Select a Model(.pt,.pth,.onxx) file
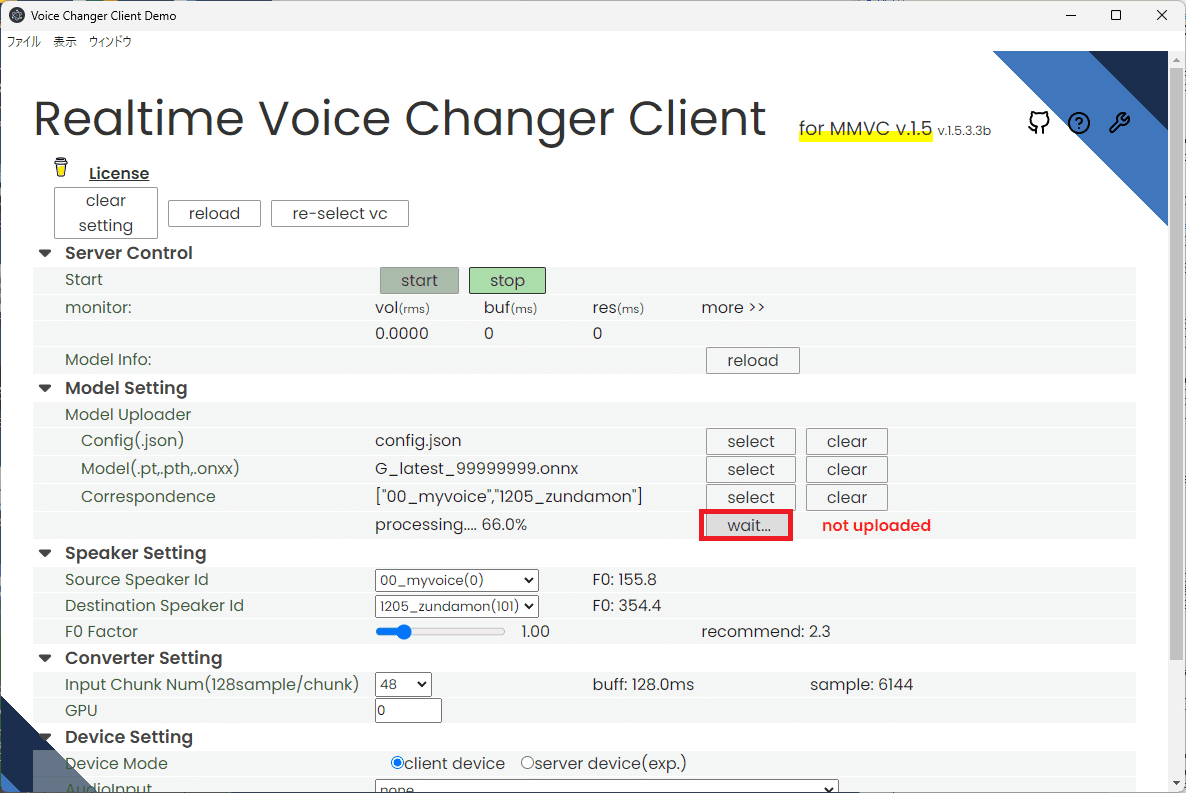 click(751, 470)
